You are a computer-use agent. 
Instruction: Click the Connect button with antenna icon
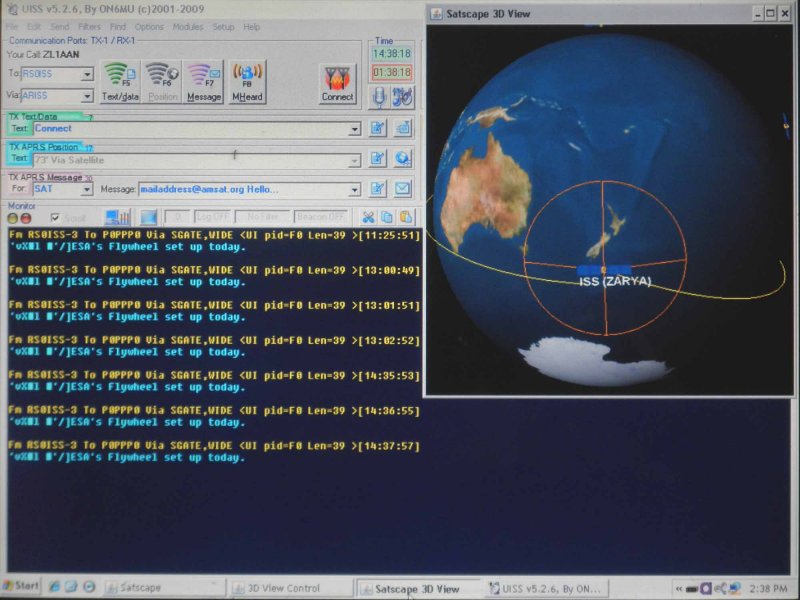(x=337, y=84)
